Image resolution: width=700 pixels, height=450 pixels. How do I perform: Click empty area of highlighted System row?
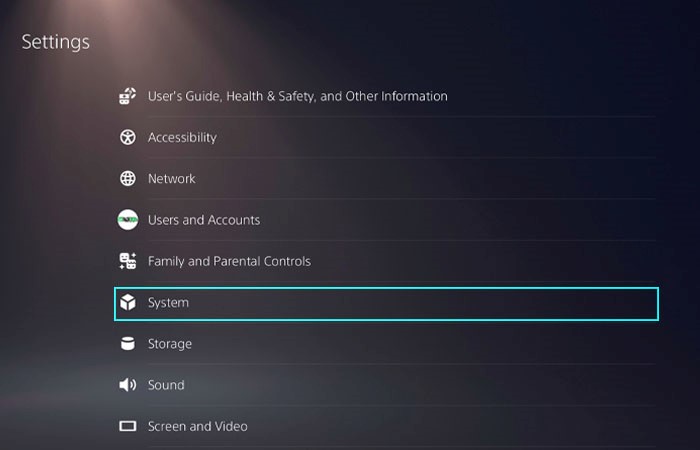(x=424, y=304)
